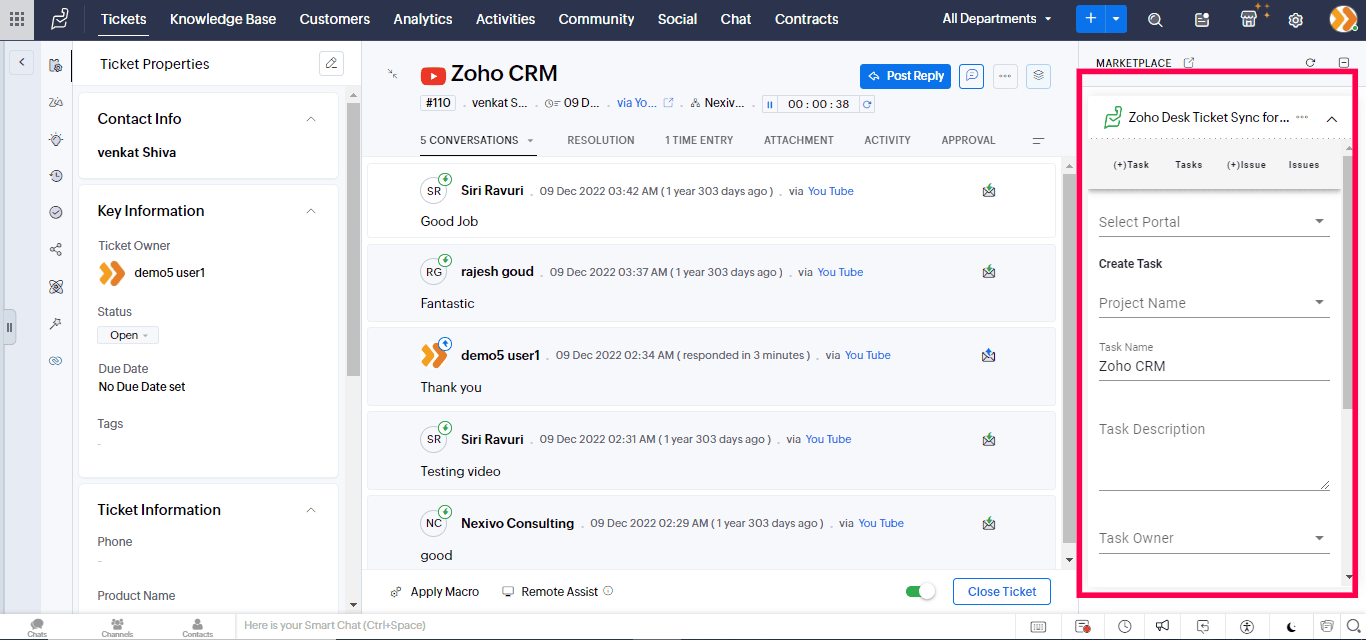Open the comment bubble button
1366x640 pixels.
coord(971,76)
